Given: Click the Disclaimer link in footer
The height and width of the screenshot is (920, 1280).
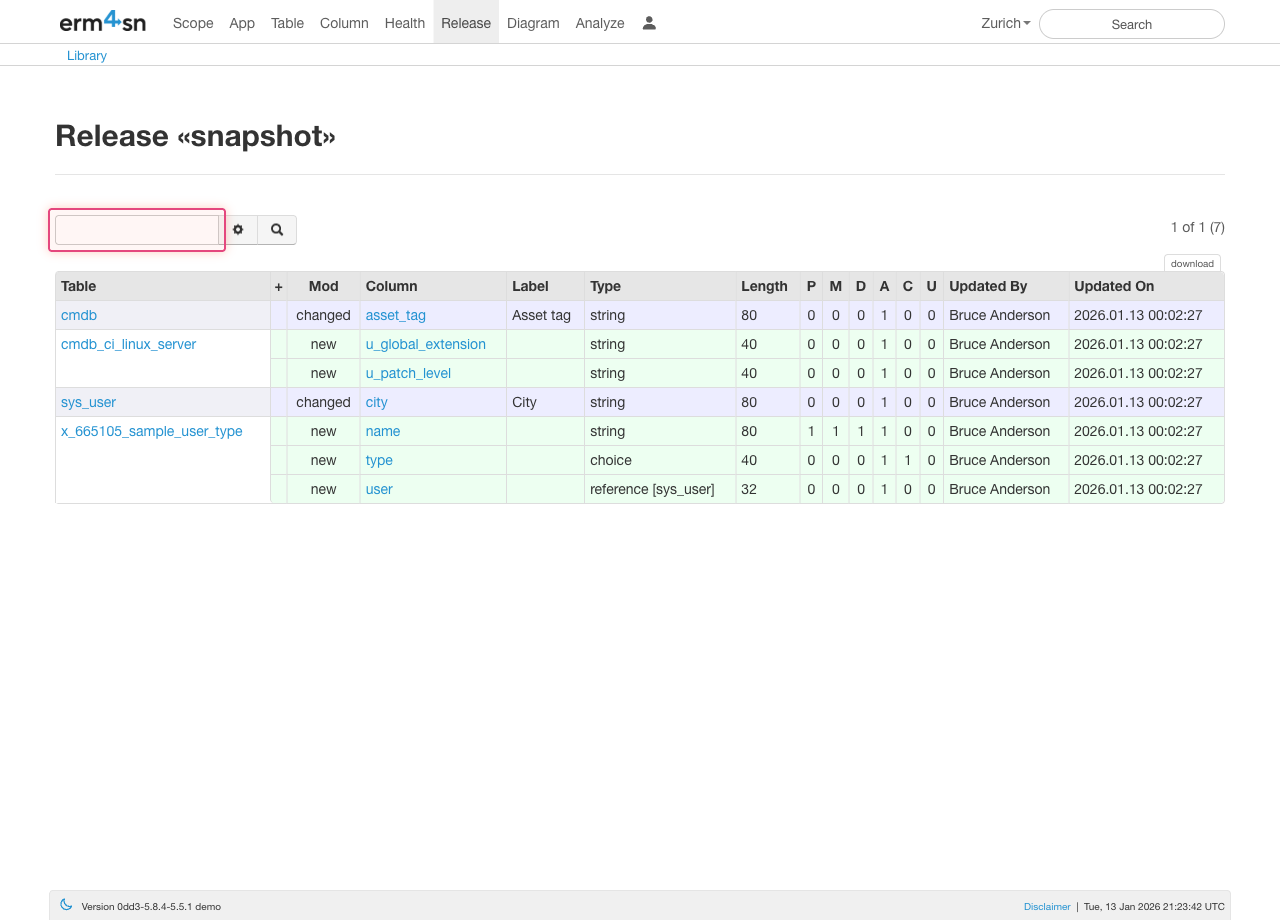Looking at the screenshot, I should tap(1046, 907).
